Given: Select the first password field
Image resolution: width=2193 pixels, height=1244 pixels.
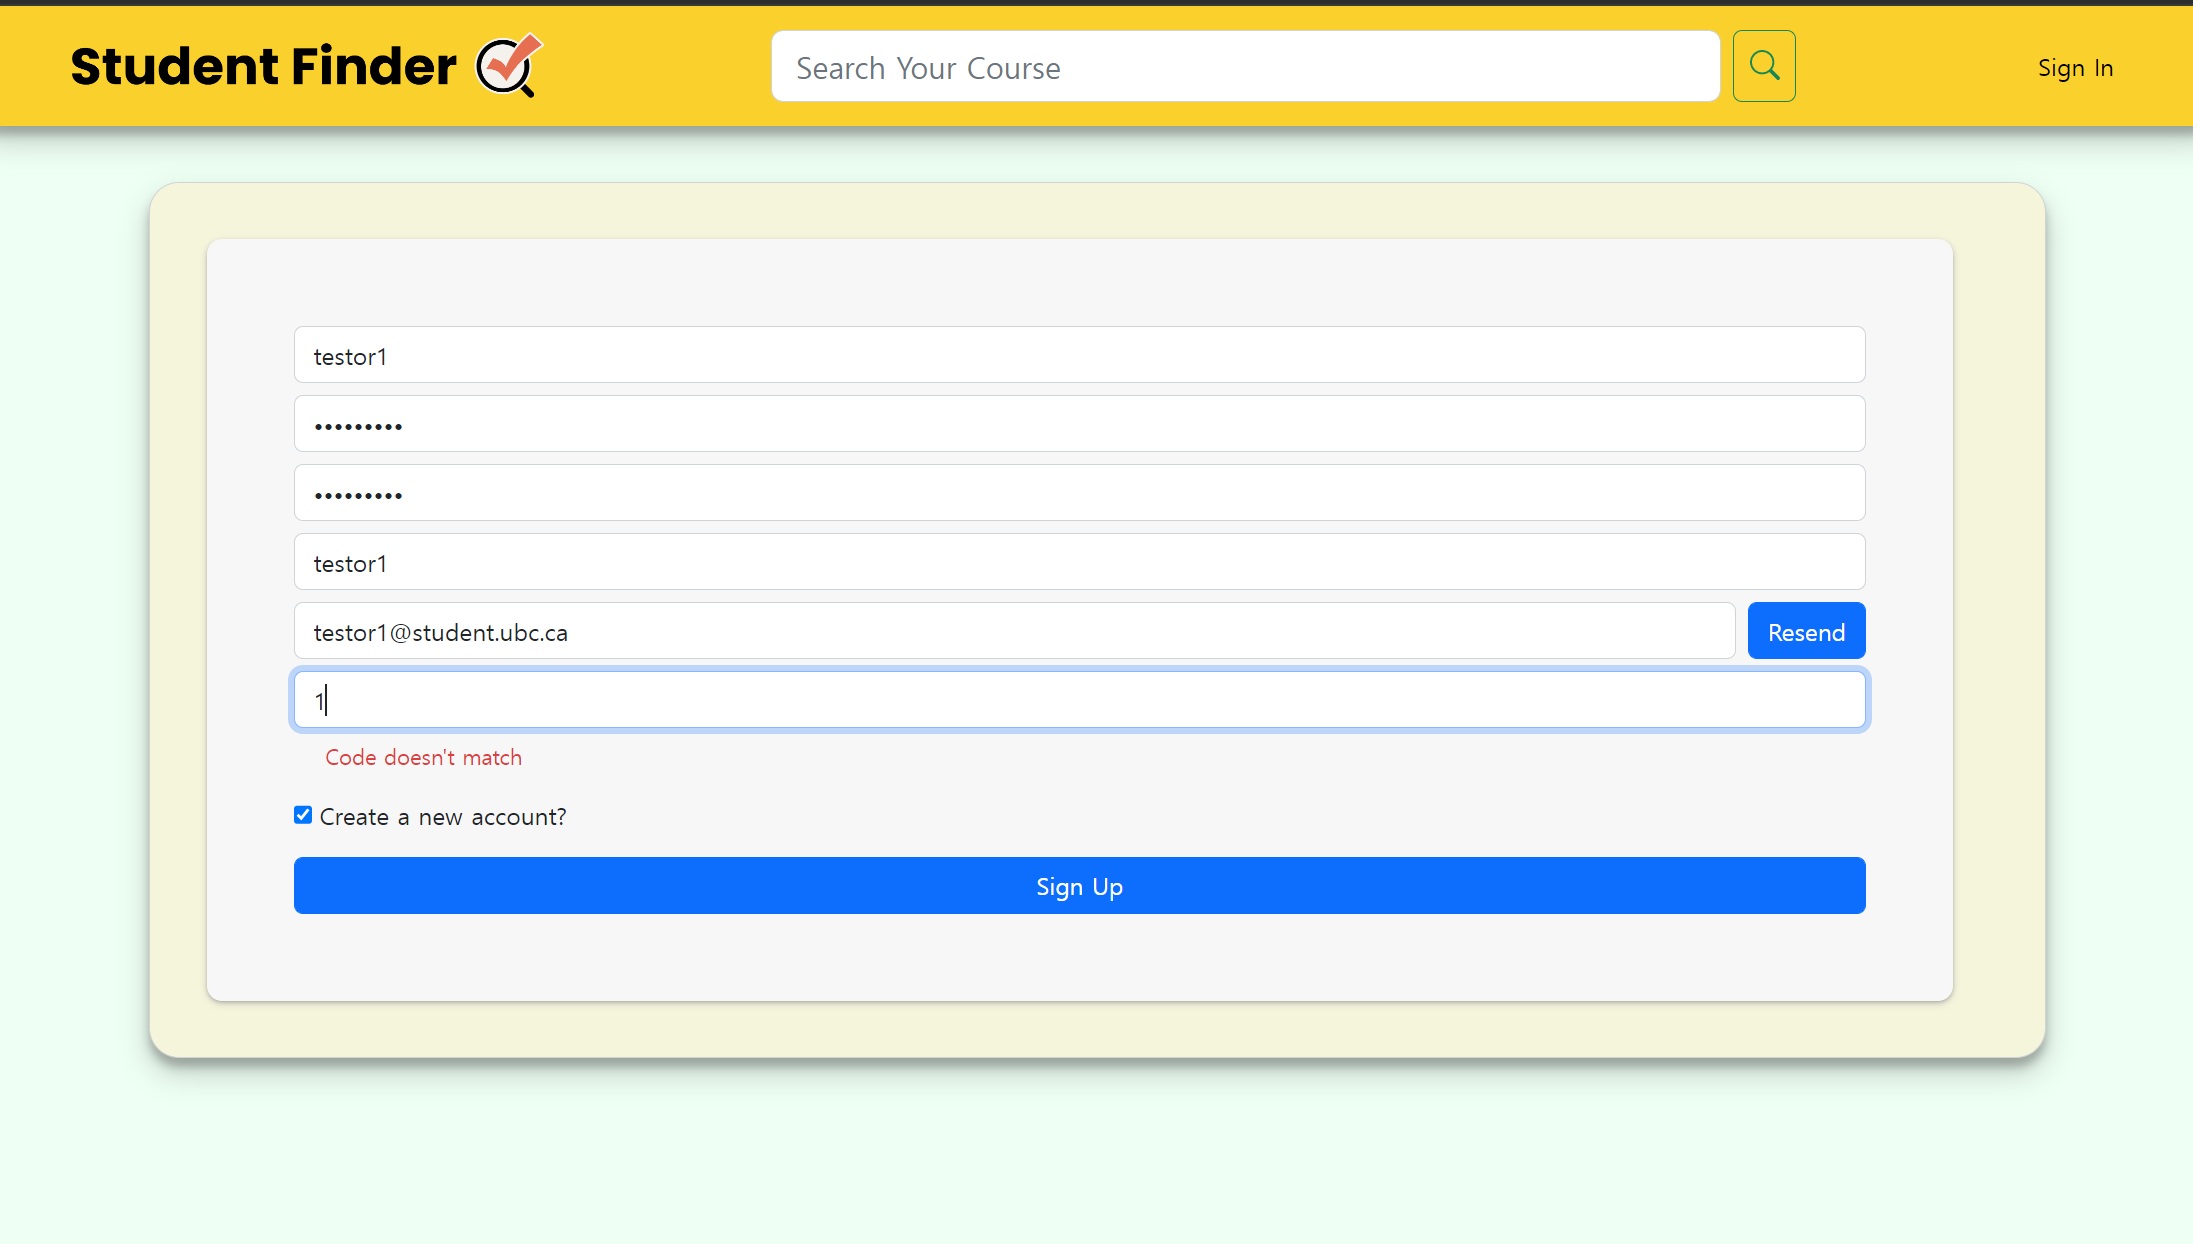Looking at the screenshot, I should pos(1079,424).
